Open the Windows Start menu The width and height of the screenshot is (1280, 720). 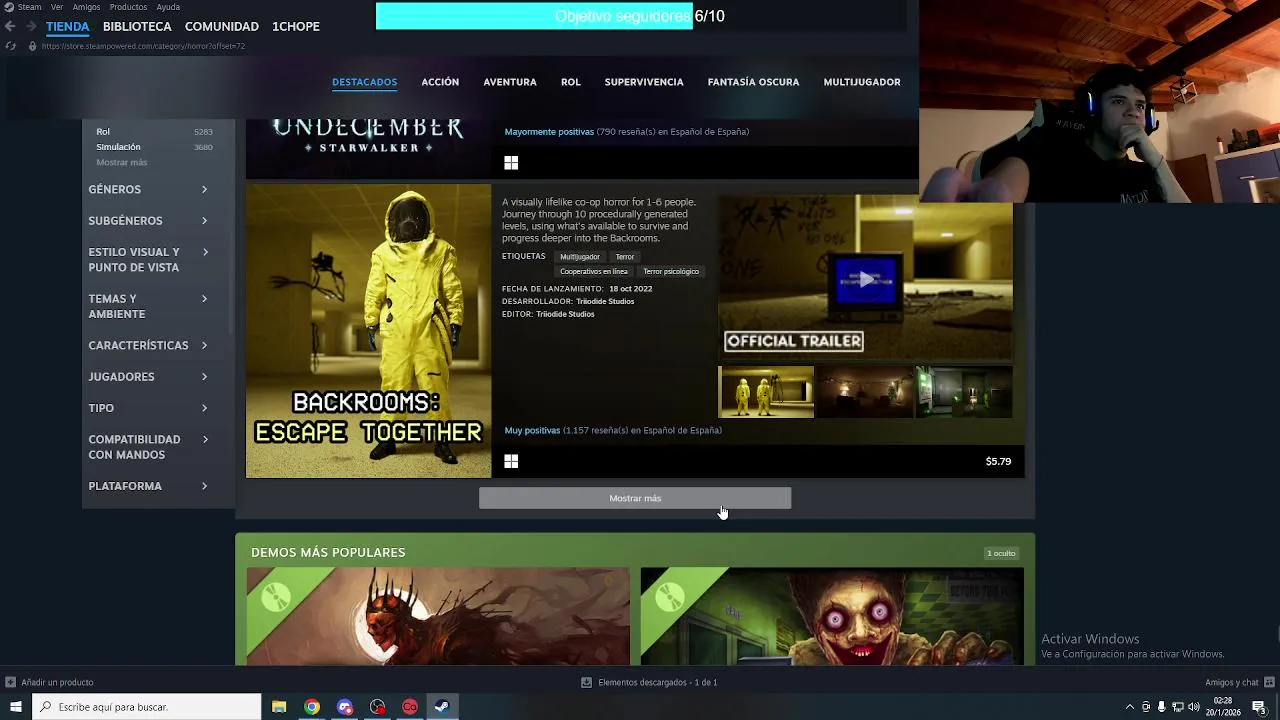15,707
